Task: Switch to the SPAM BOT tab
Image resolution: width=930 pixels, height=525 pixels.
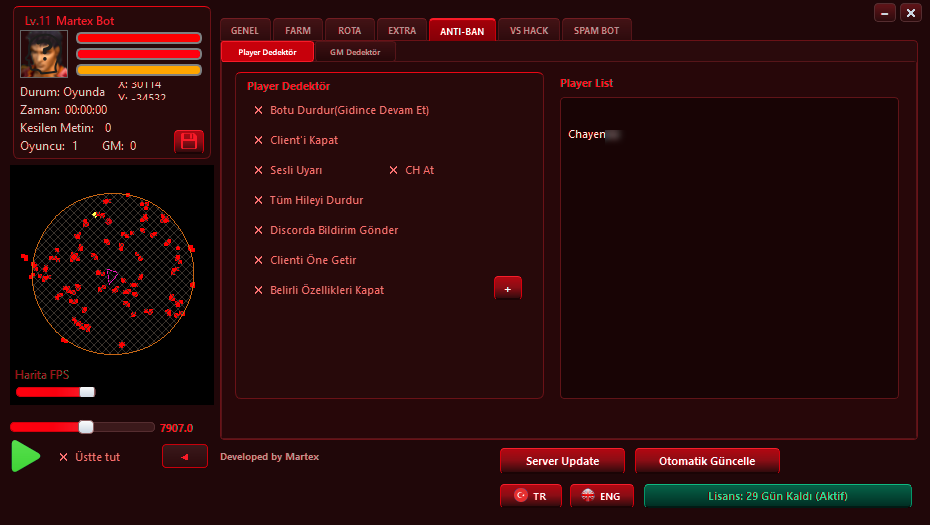Action: point(596,30)
